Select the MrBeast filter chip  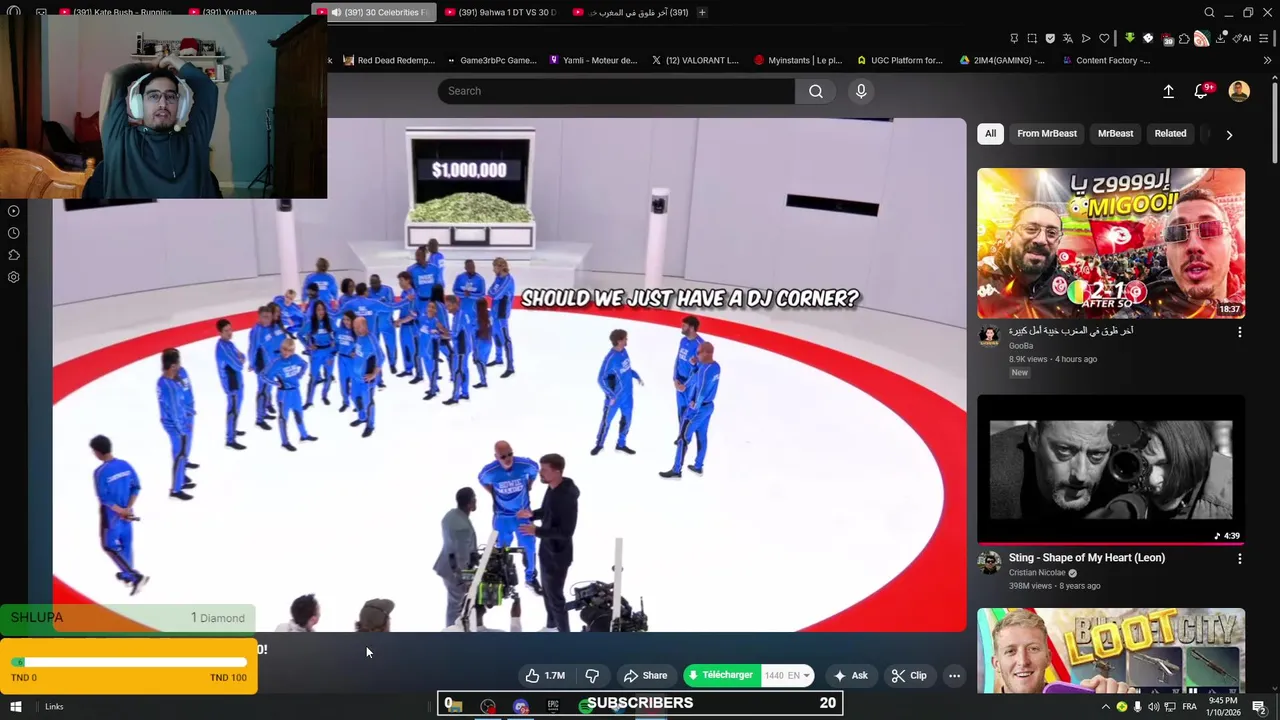point(1115,133)
